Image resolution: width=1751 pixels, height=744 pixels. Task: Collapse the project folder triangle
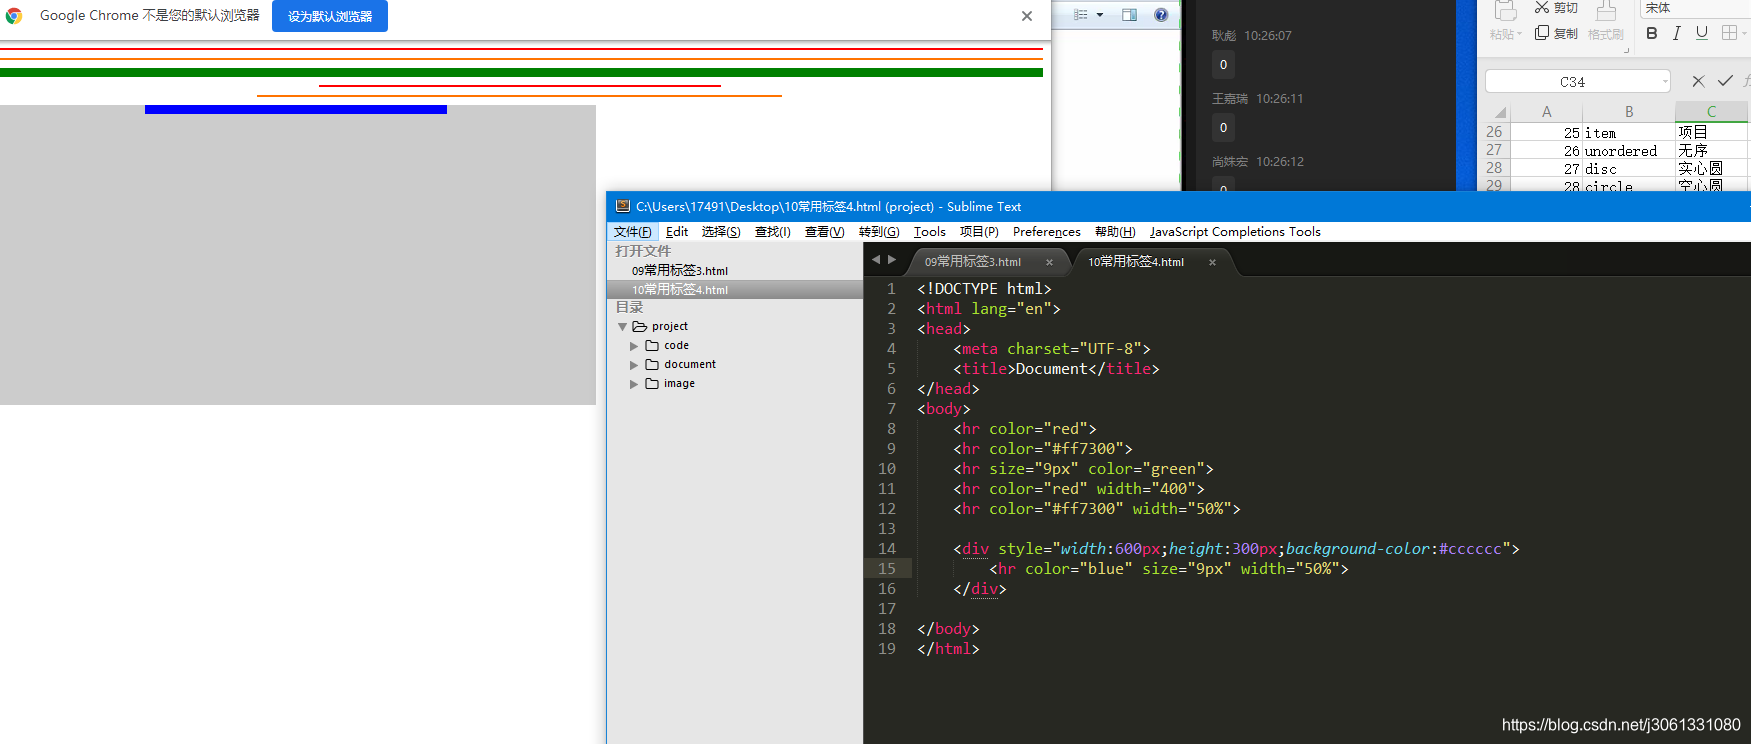[622, 327]
